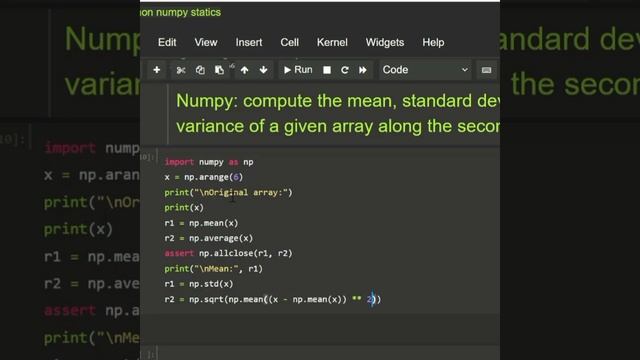The image size is (640, 360).
Task: Open the cell type dropdown showing Code
Action: (x=425, y=70)
